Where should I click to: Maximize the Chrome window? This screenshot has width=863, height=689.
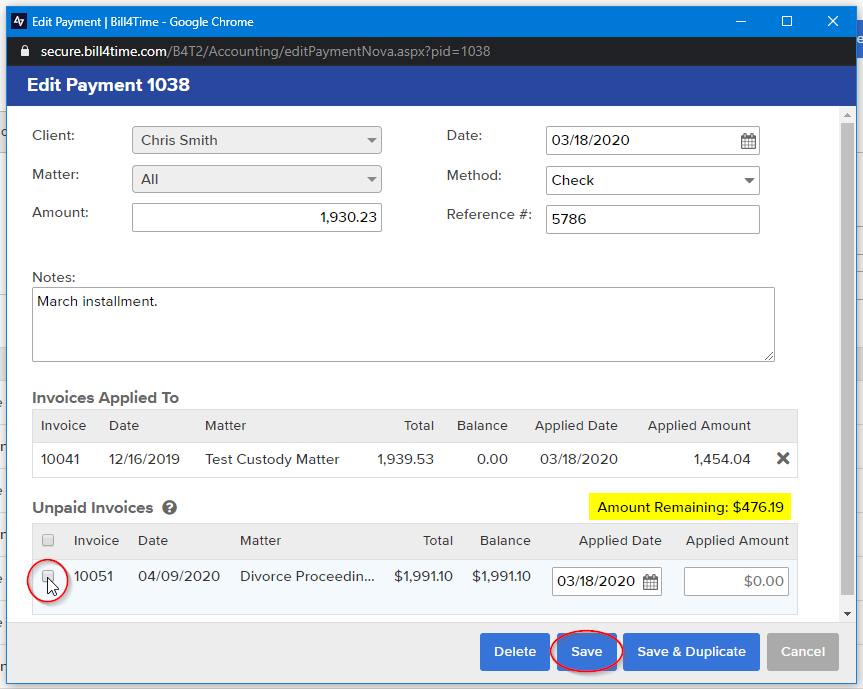click(x=787, y=21)
